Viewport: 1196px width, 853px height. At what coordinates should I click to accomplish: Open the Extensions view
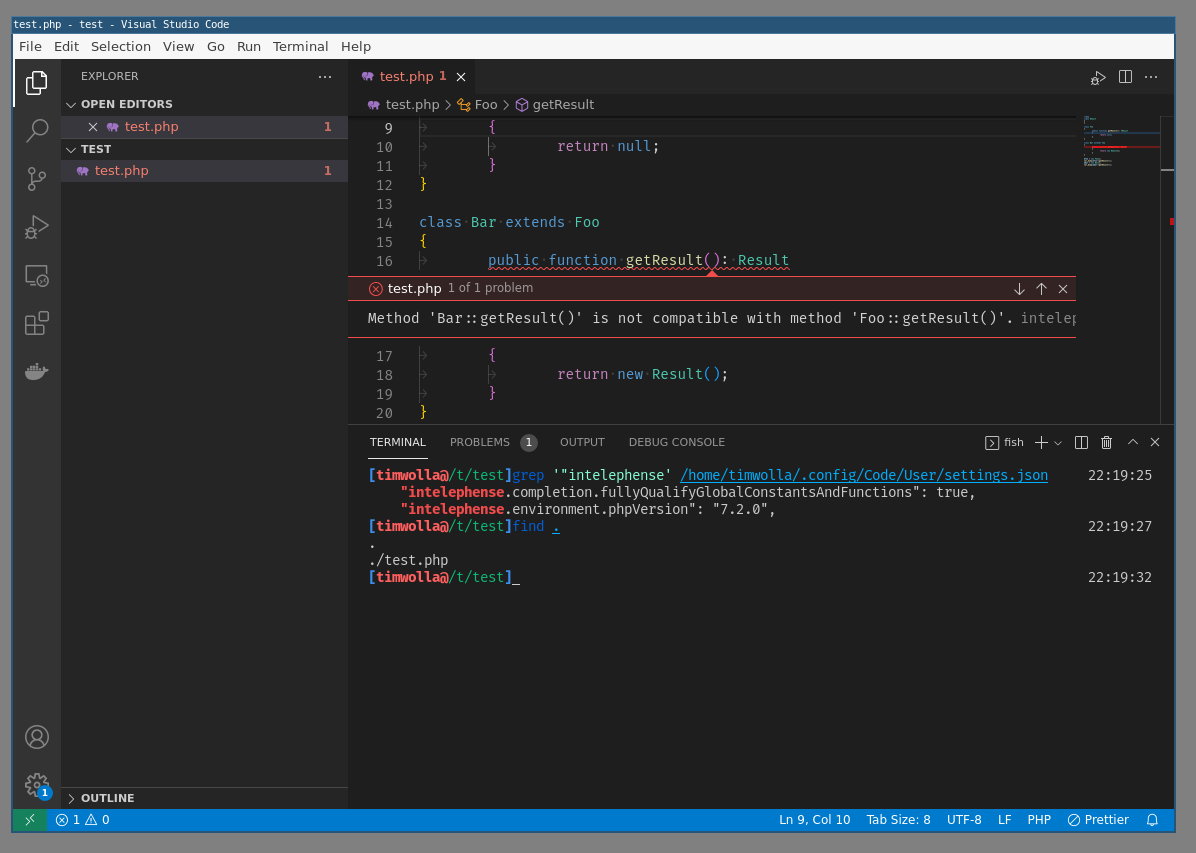(36, 323)
